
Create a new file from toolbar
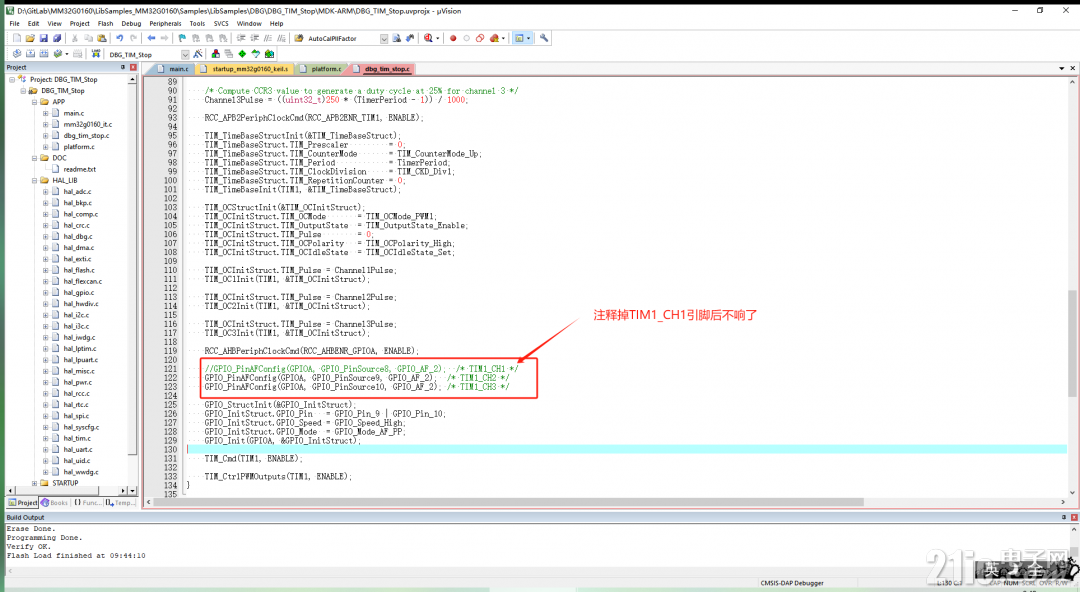click(x=17, y=38)
